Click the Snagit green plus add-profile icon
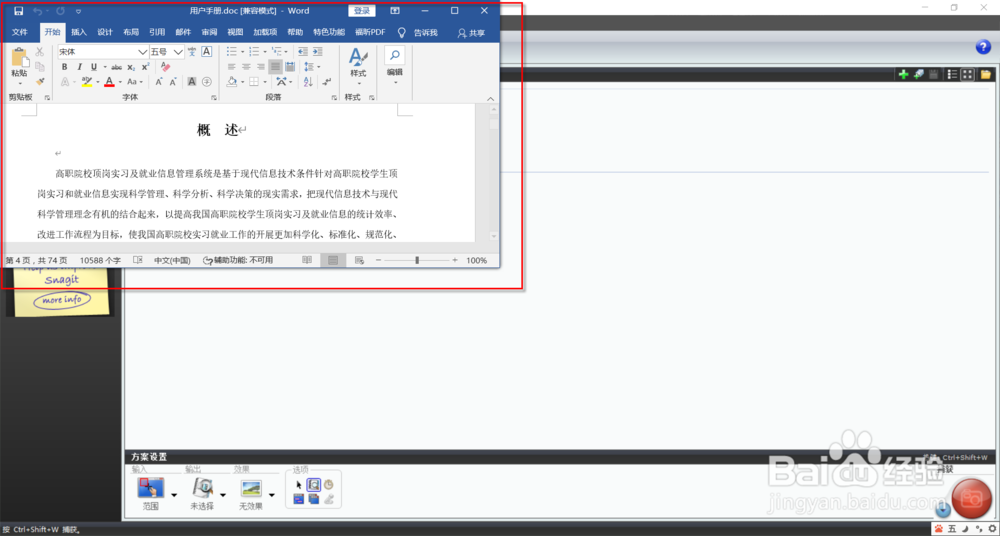 [903, 74]
